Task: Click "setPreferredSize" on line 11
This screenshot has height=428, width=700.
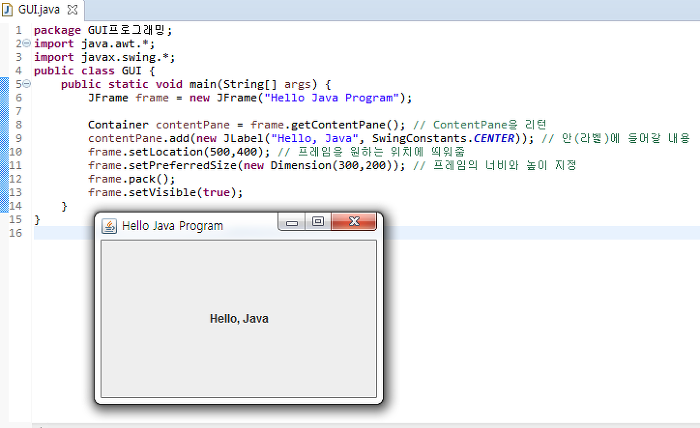Action: [x=183, y=166]
